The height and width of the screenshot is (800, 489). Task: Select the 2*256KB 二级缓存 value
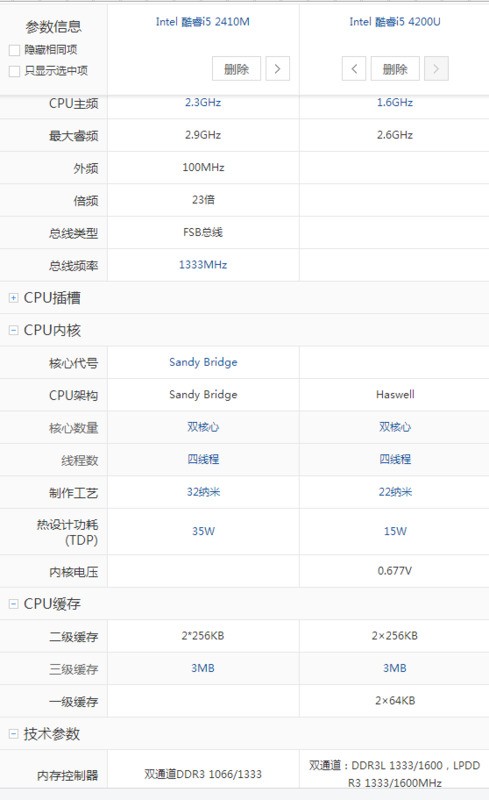pos(203,636)
